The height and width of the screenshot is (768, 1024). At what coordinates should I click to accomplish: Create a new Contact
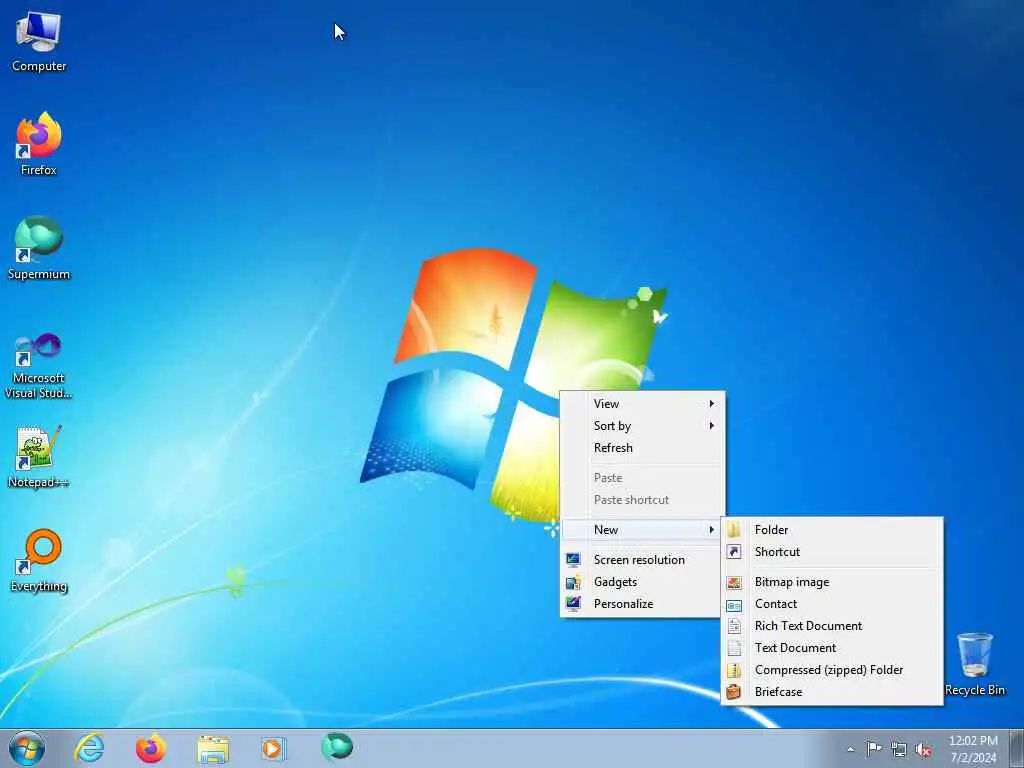(832, 604)
